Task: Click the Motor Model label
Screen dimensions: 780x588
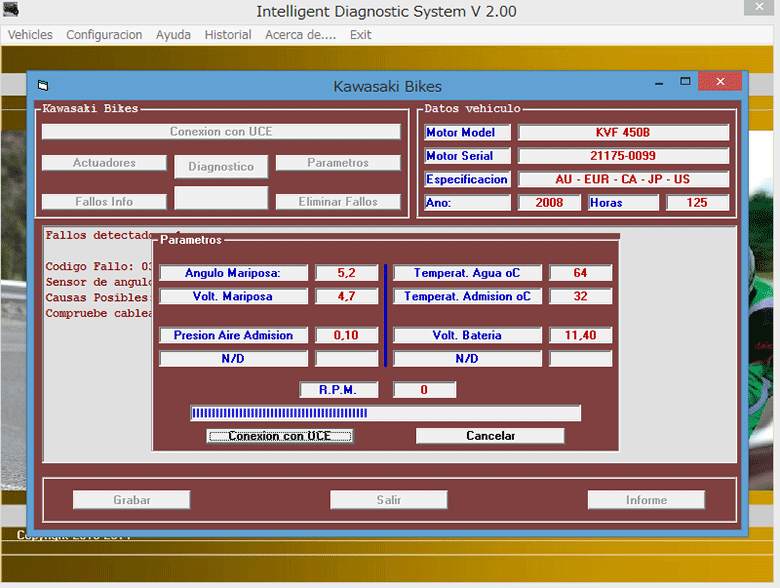Action: click(x=468, y=132)
